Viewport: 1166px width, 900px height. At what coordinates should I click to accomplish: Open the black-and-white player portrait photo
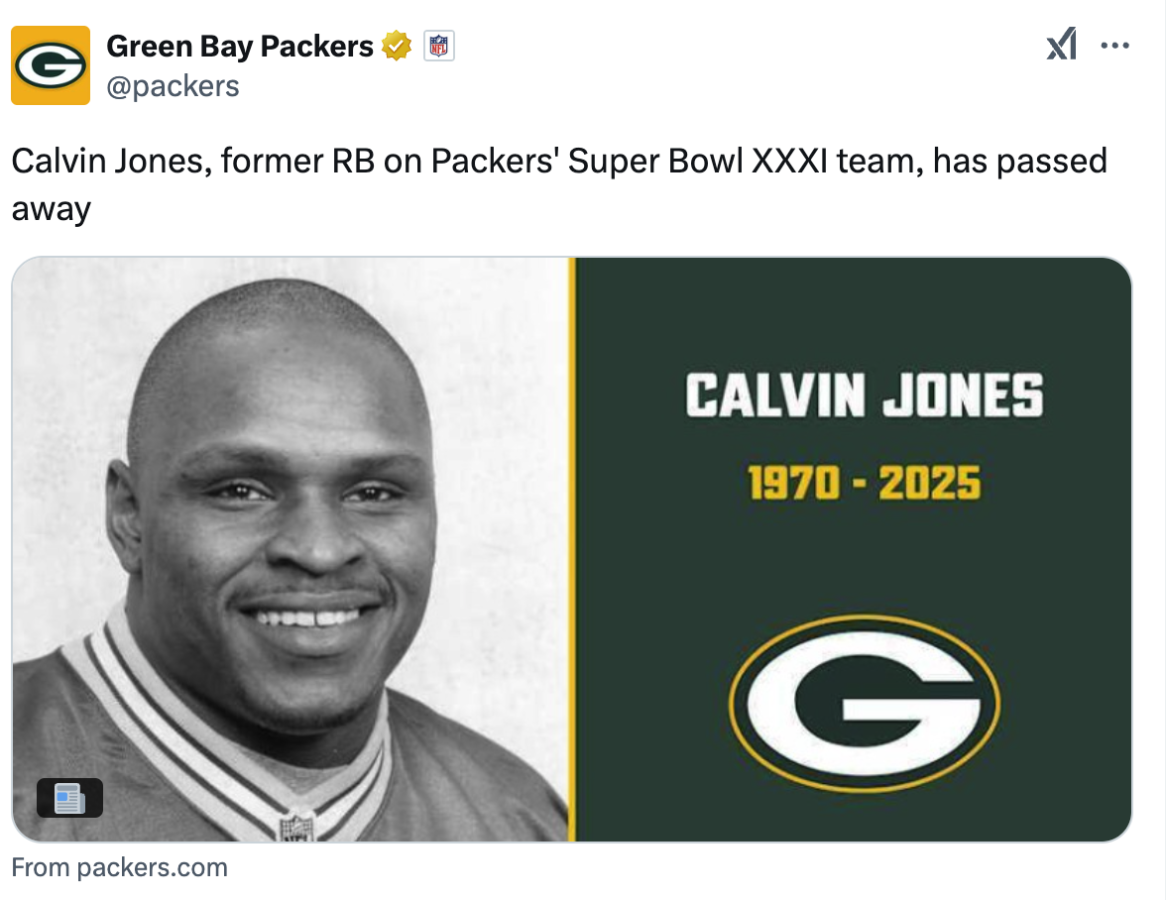[290, 548]
